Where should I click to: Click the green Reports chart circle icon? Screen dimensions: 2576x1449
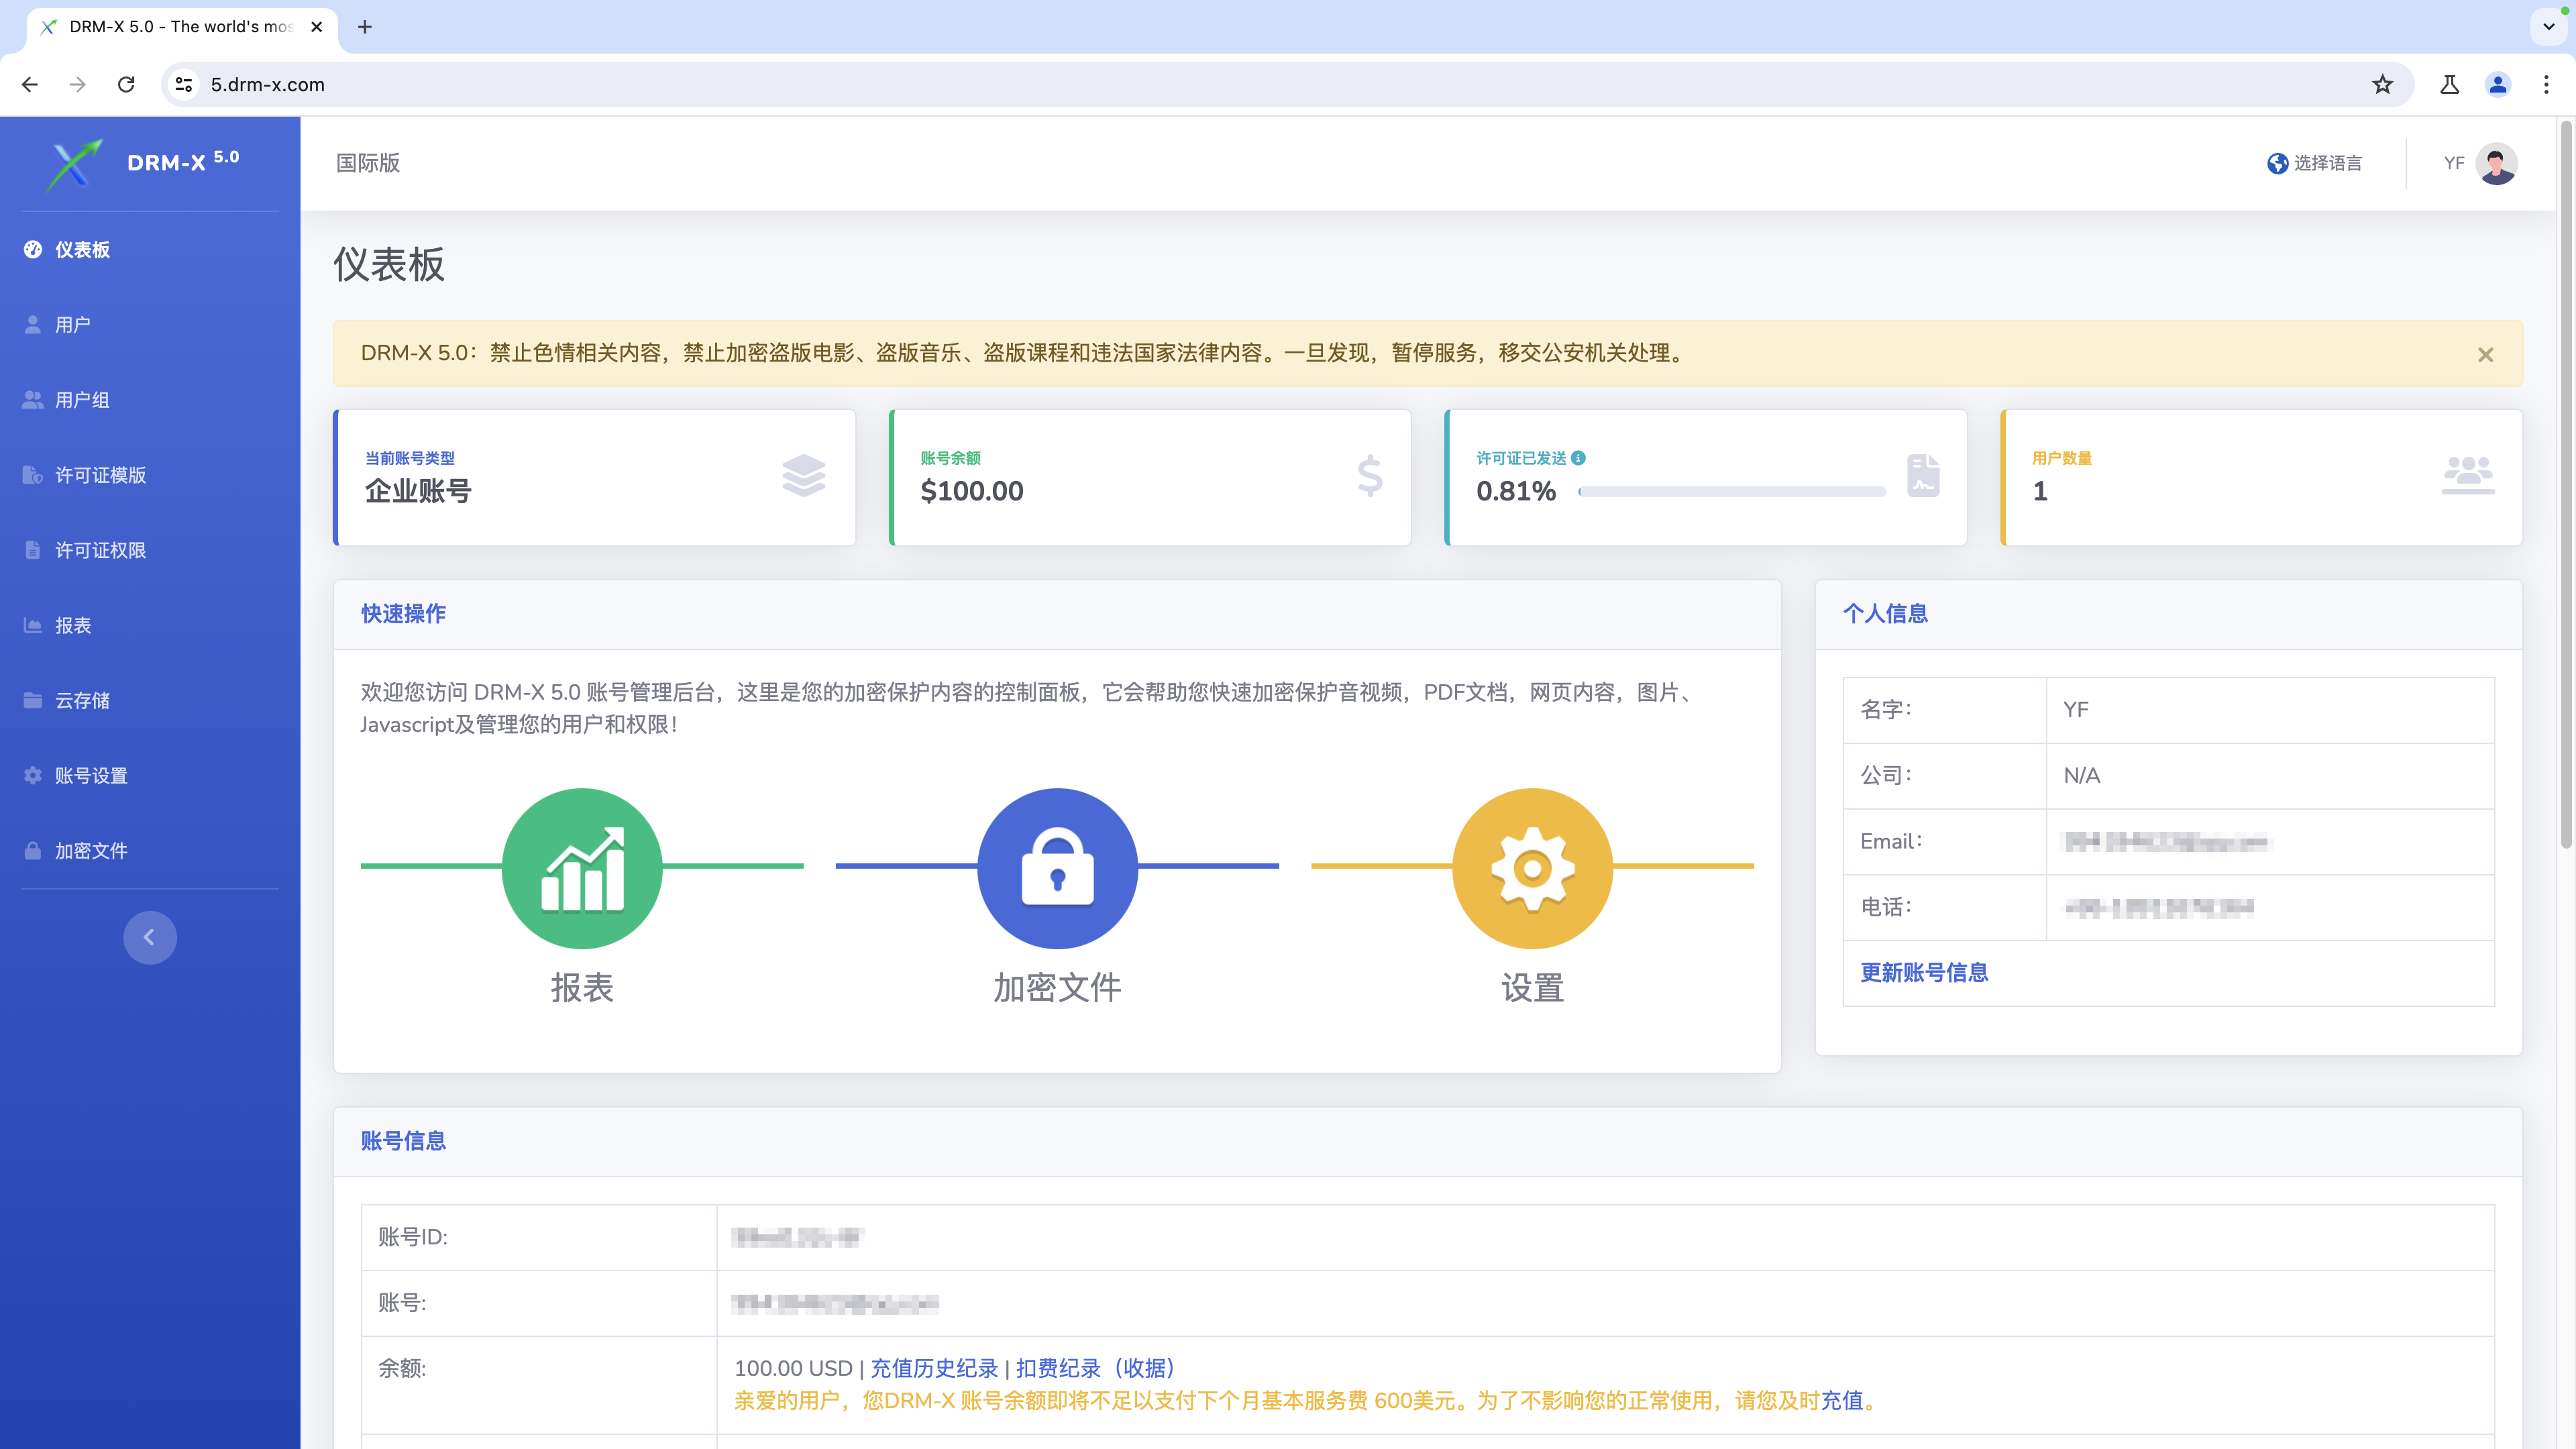click(582, 867)
